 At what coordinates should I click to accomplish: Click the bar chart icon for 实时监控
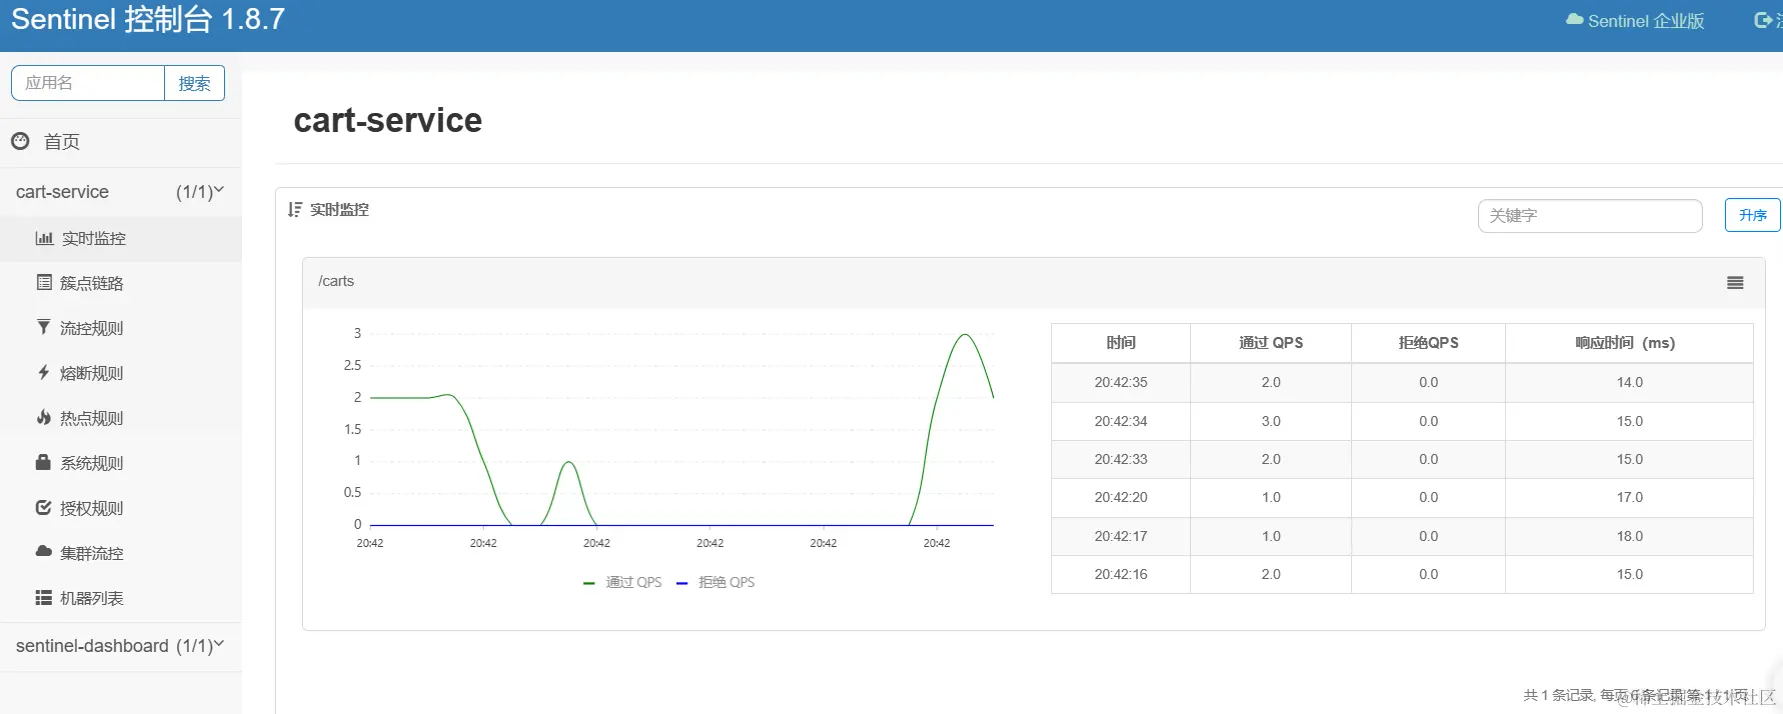click(x=44, y=238)
